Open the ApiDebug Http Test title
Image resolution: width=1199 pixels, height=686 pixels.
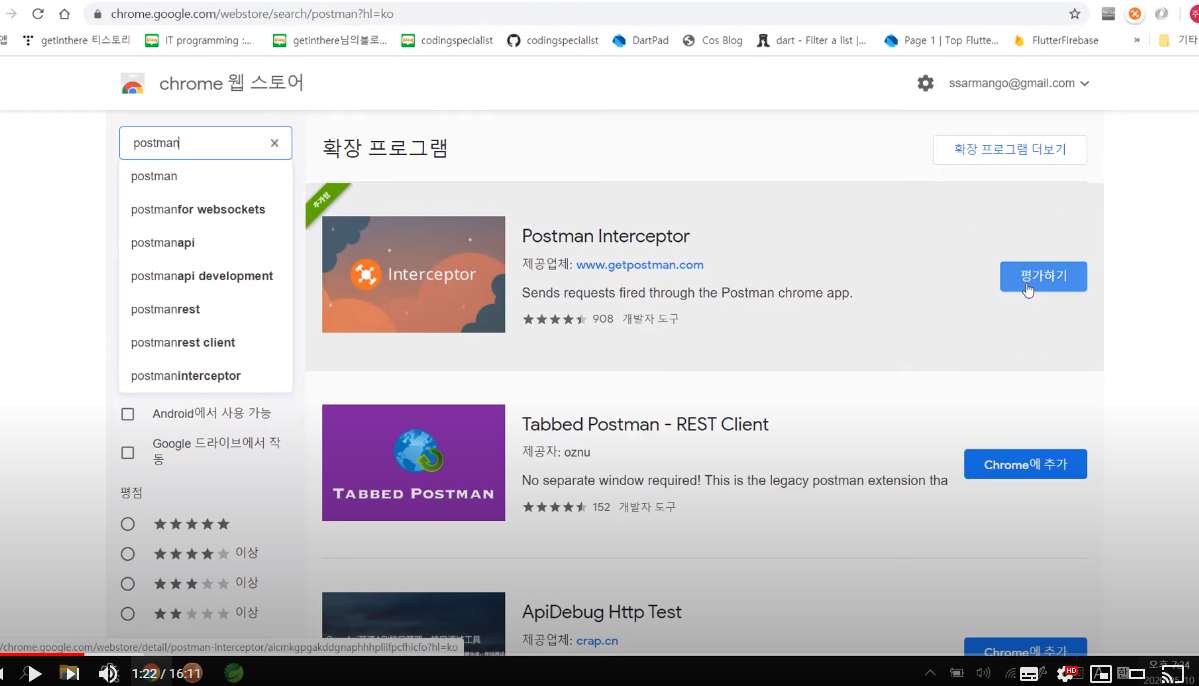point(601,612)
